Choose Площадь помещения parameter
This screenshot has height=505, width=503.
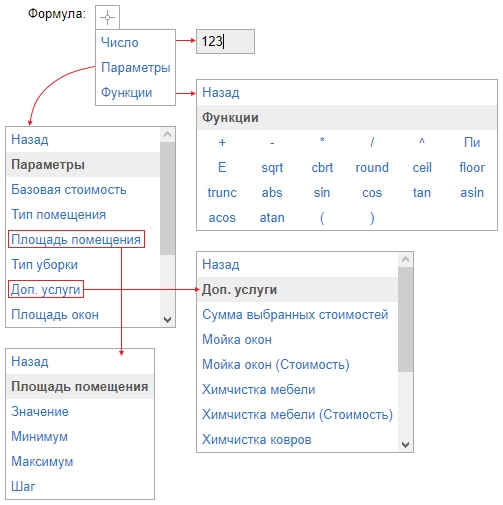[x=76, y=239]
